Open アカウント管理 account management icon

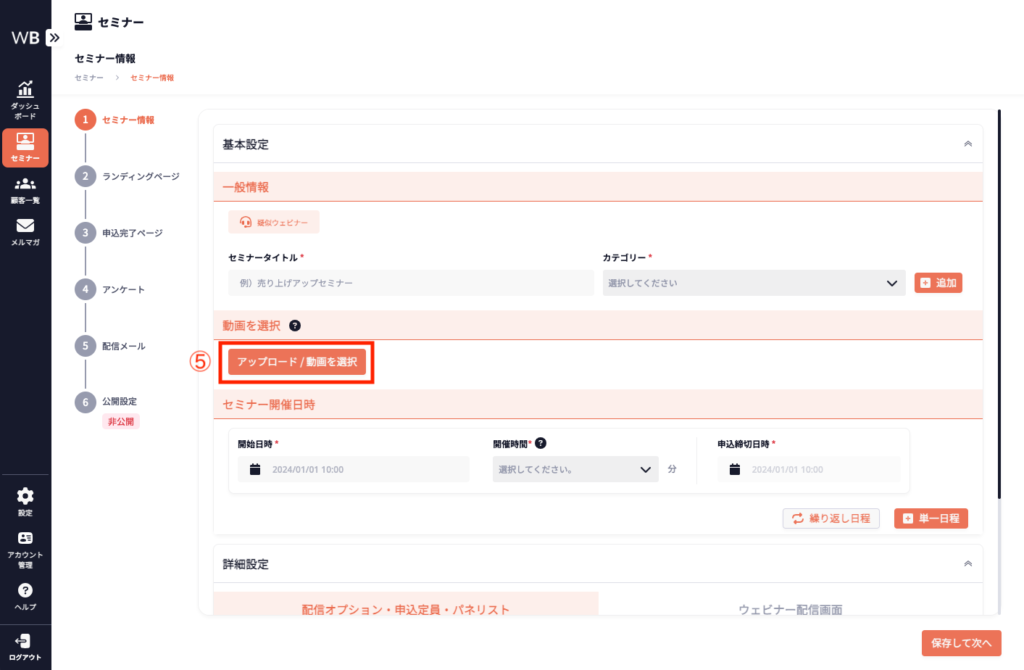point(25,547)
